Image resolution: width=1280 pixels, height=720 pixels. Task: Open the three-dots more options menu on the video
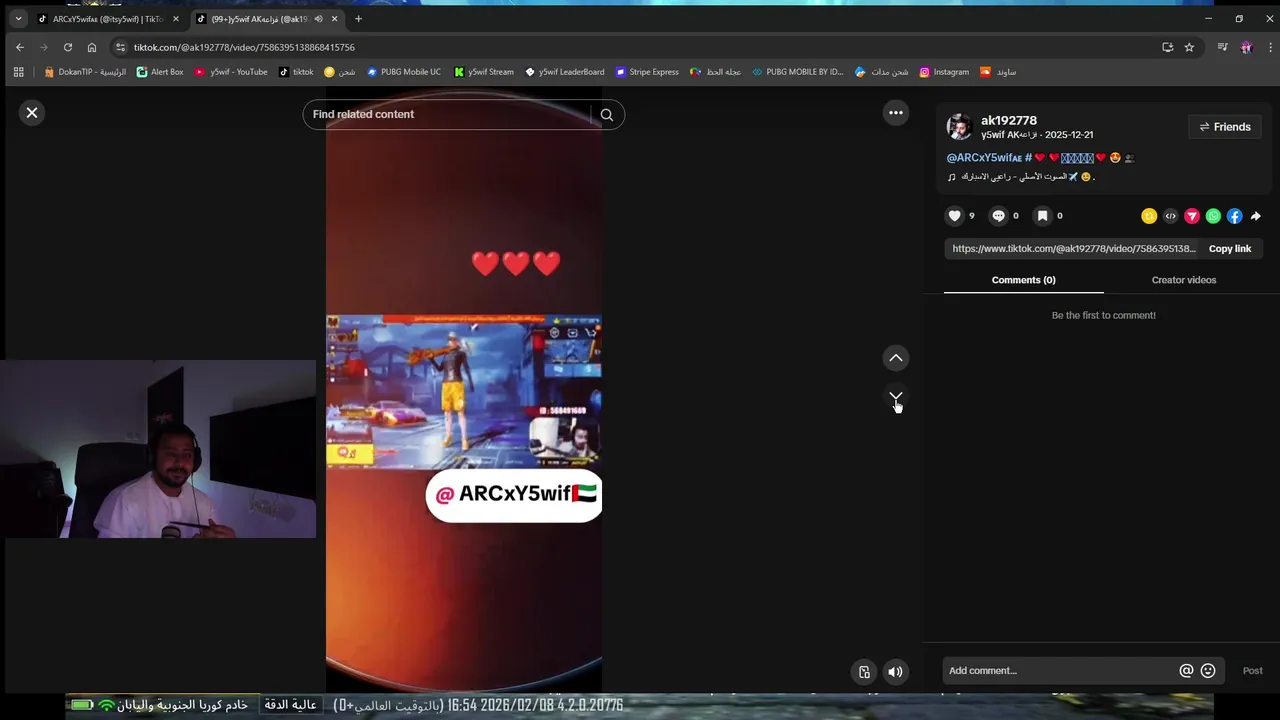[896, 113]
